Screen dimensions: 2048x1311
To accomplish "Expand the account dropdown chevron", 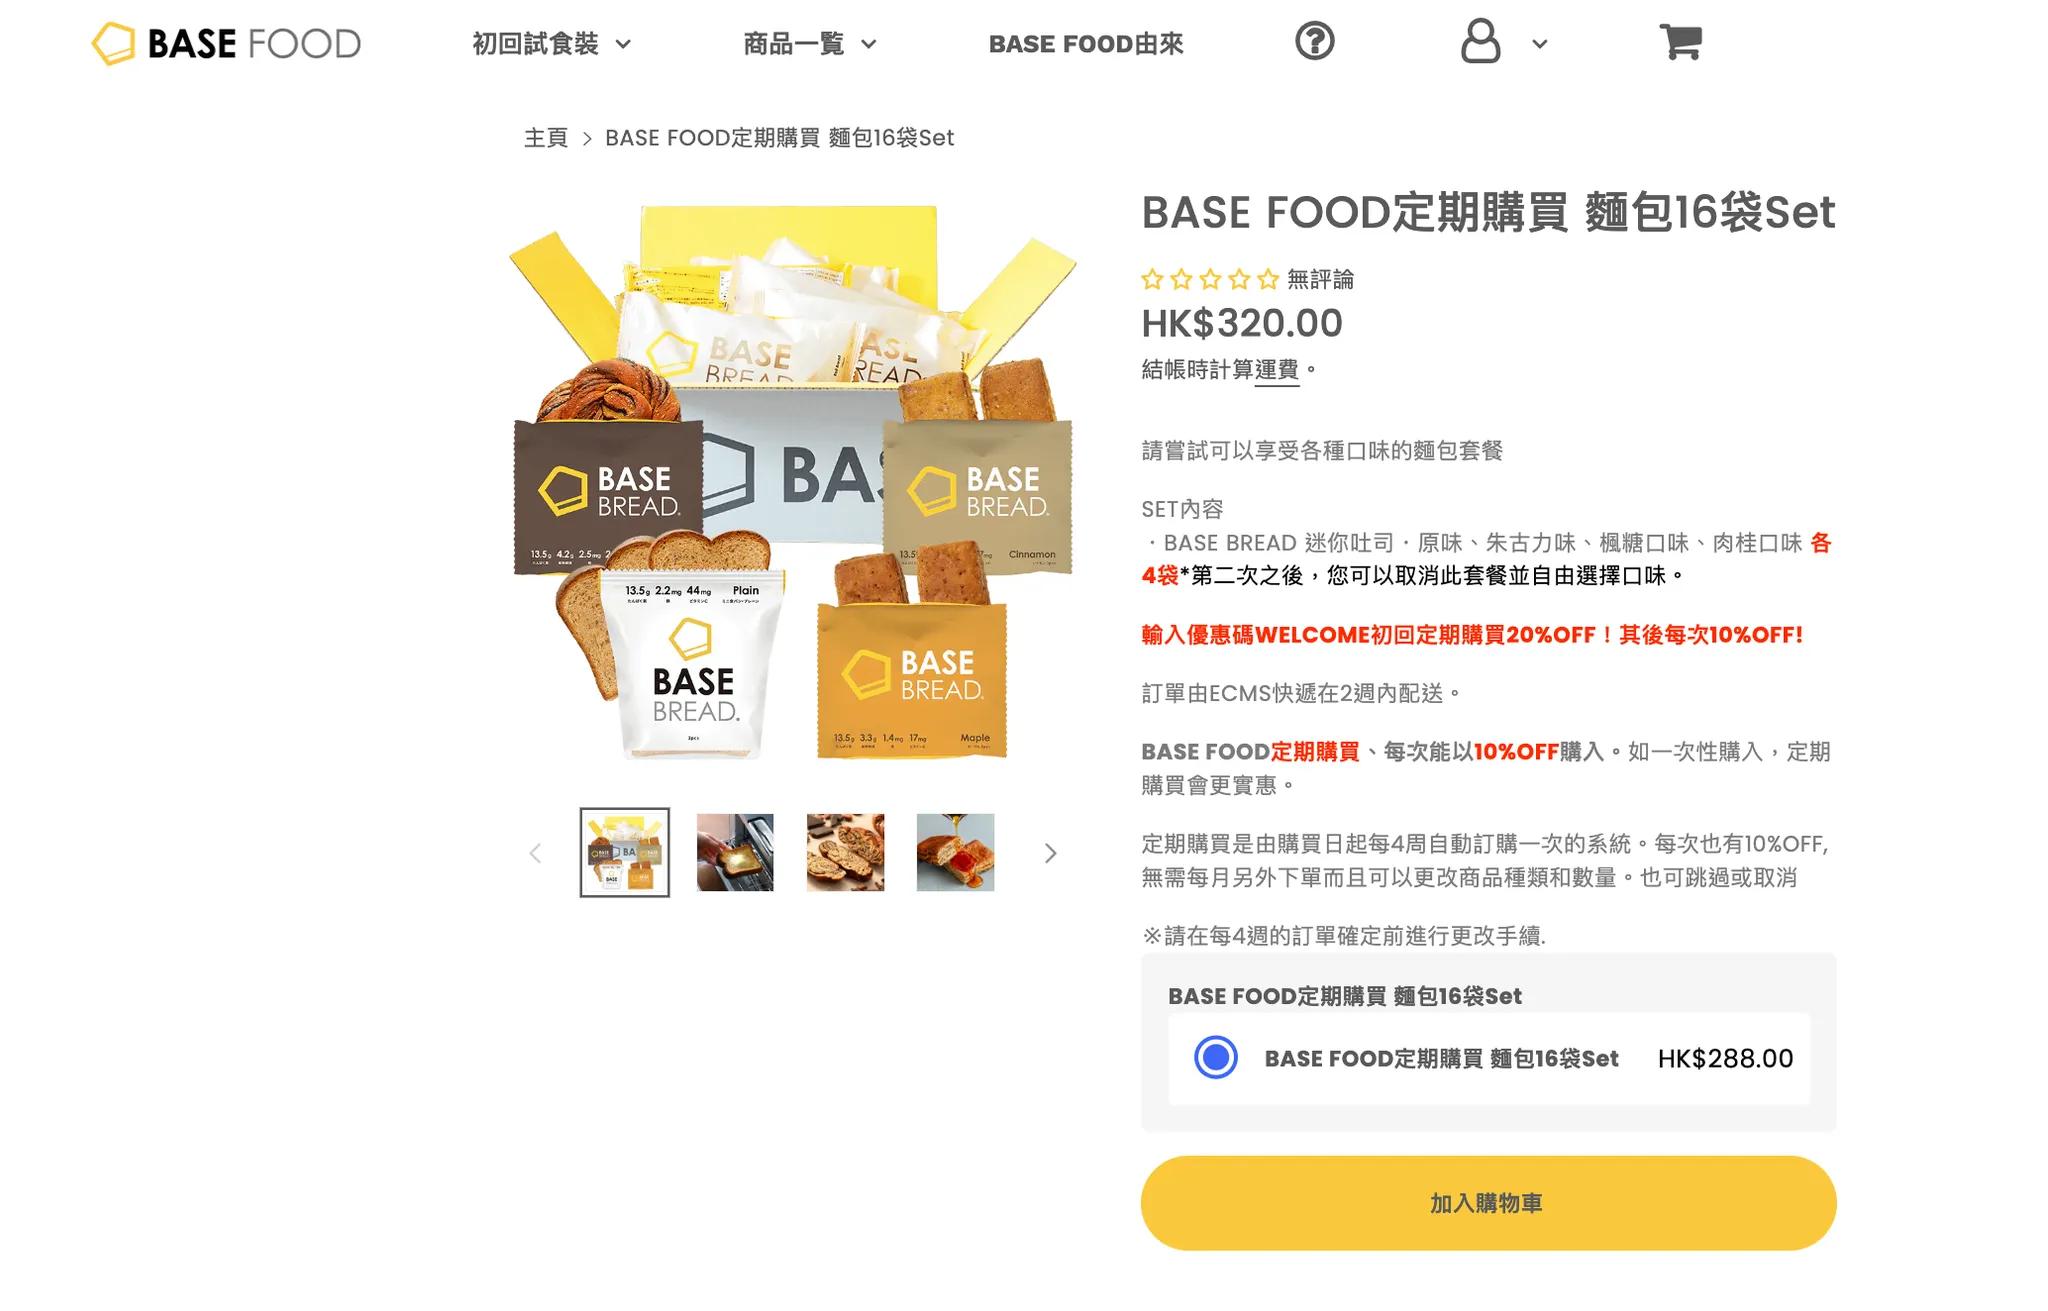I will [x=1540, y=44].
